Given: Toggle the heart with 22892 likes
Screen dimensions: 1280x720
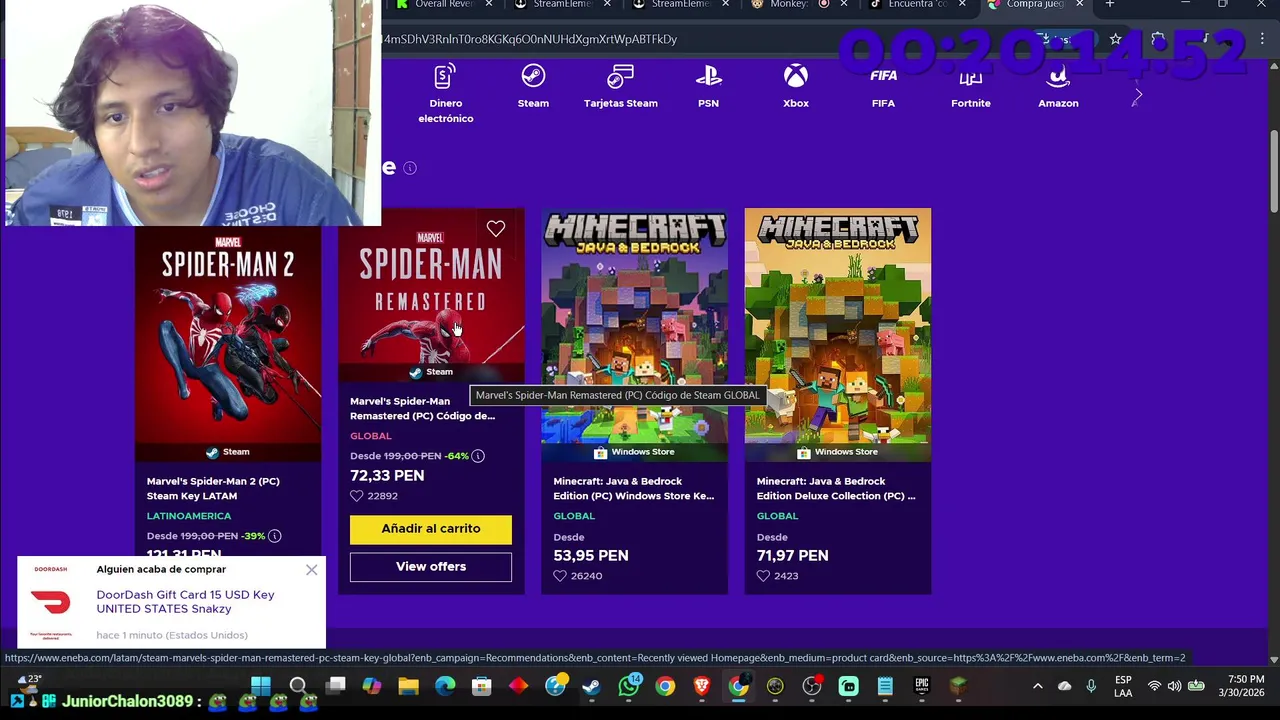Looking at the screenshot, I should [357, 496].
